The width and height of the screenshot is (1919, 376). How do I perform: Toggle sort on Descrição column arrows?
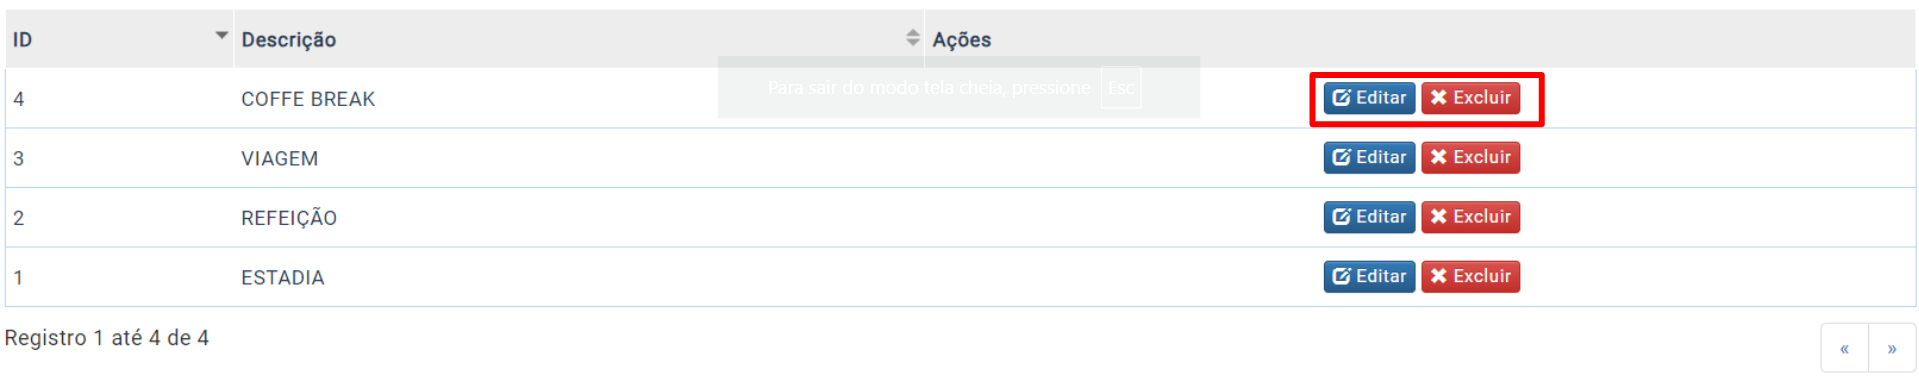pos(912,38)
